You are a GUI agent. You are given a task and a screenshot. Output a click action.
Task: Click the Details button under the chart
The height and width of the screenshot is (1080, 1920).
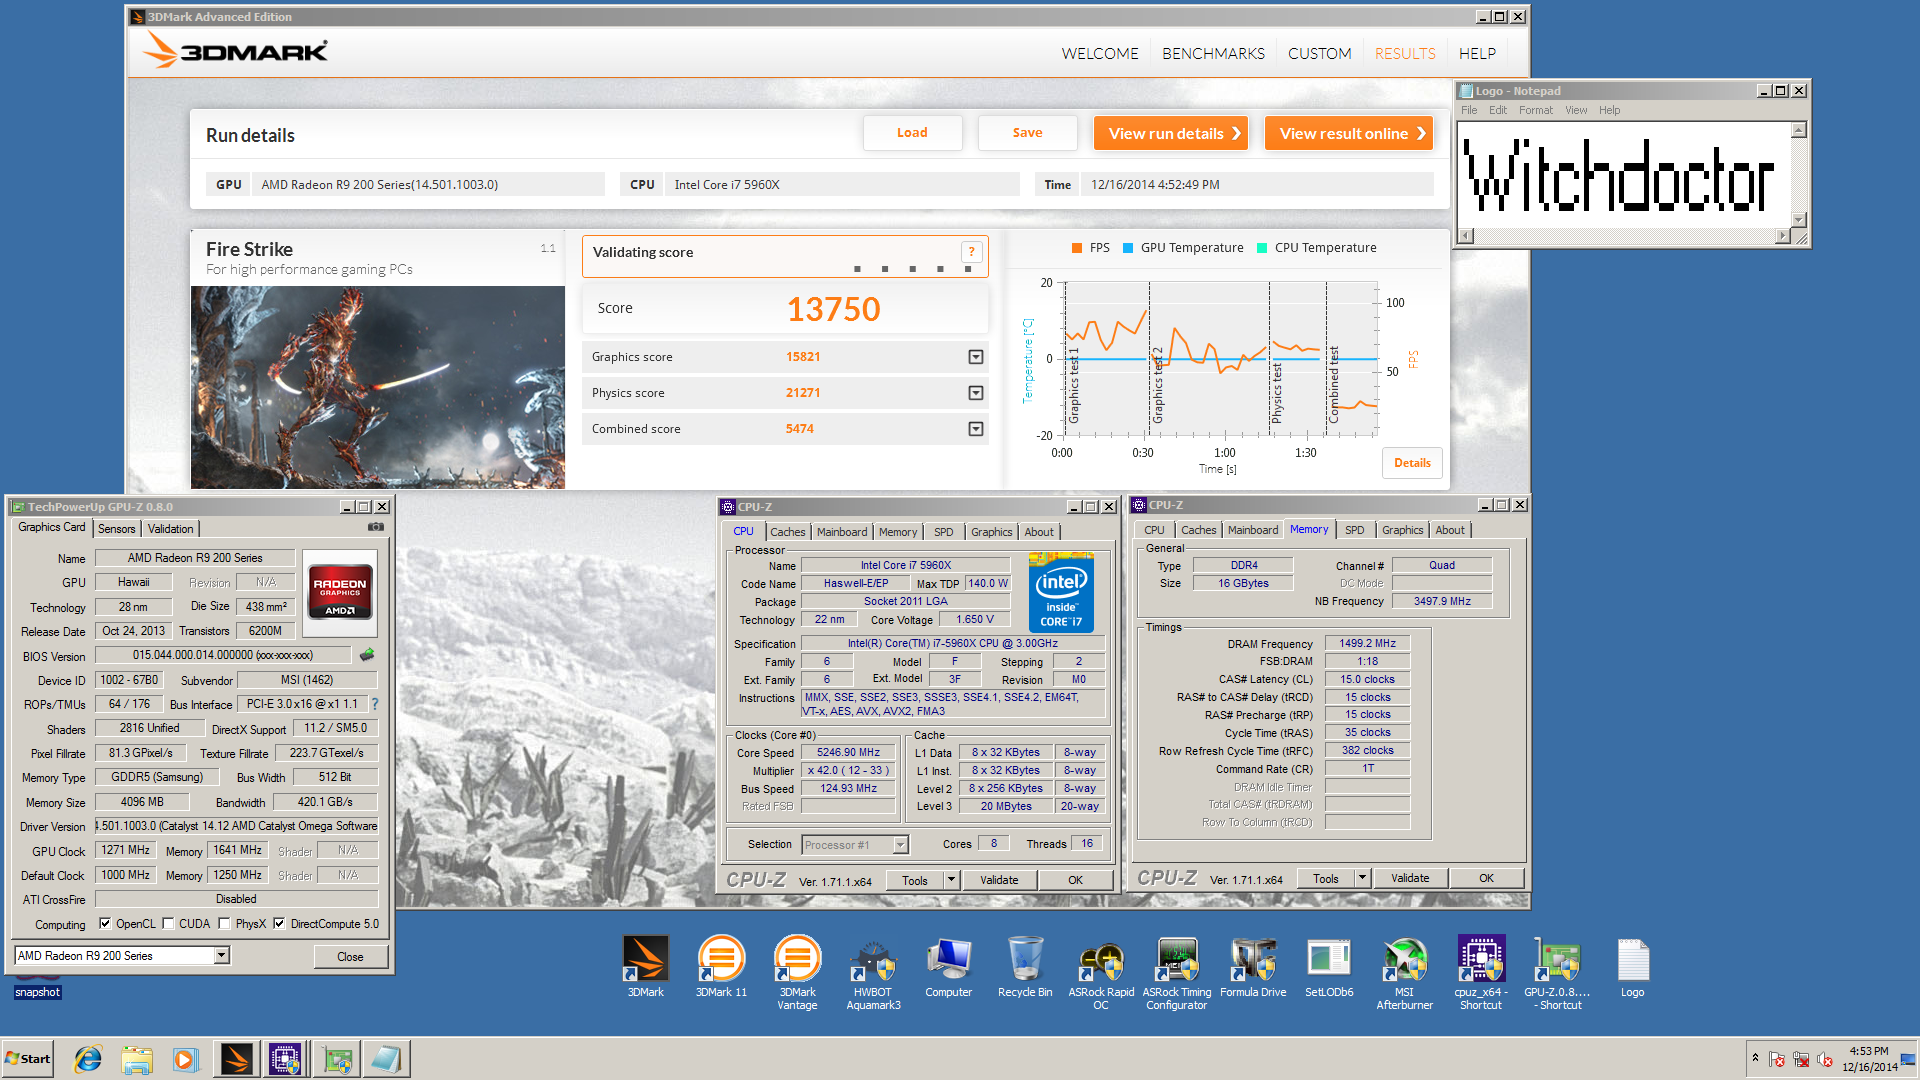point(1412,463)
